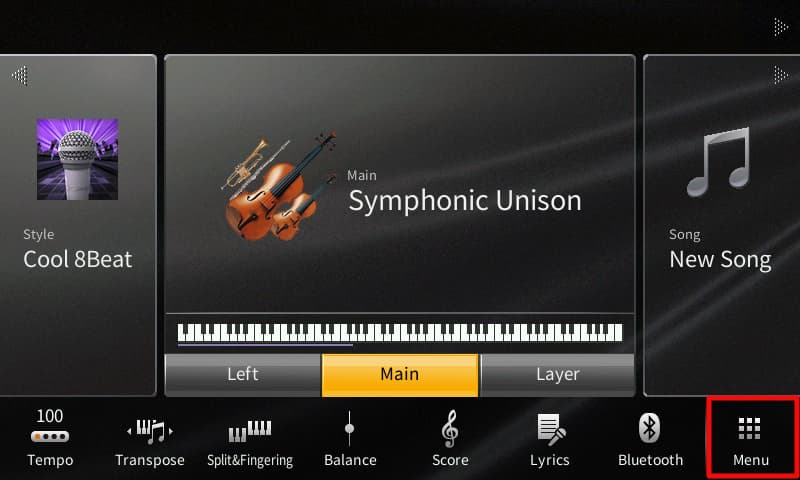The height and width of the screenshot is (480, 800).
Task: Open Bluetooth settings
Action: pyautogui.click(x=650, y=440)
